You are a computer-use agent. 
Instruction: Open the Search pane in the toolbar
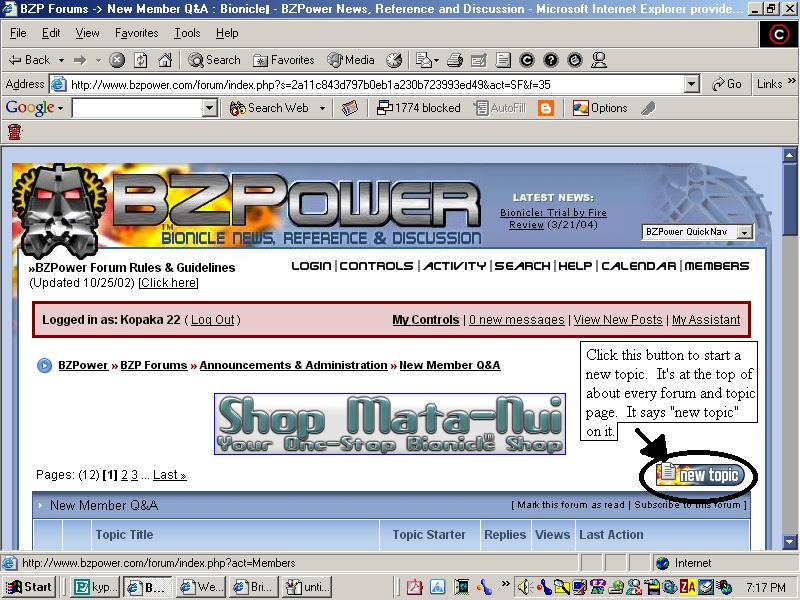coord(214,60)
